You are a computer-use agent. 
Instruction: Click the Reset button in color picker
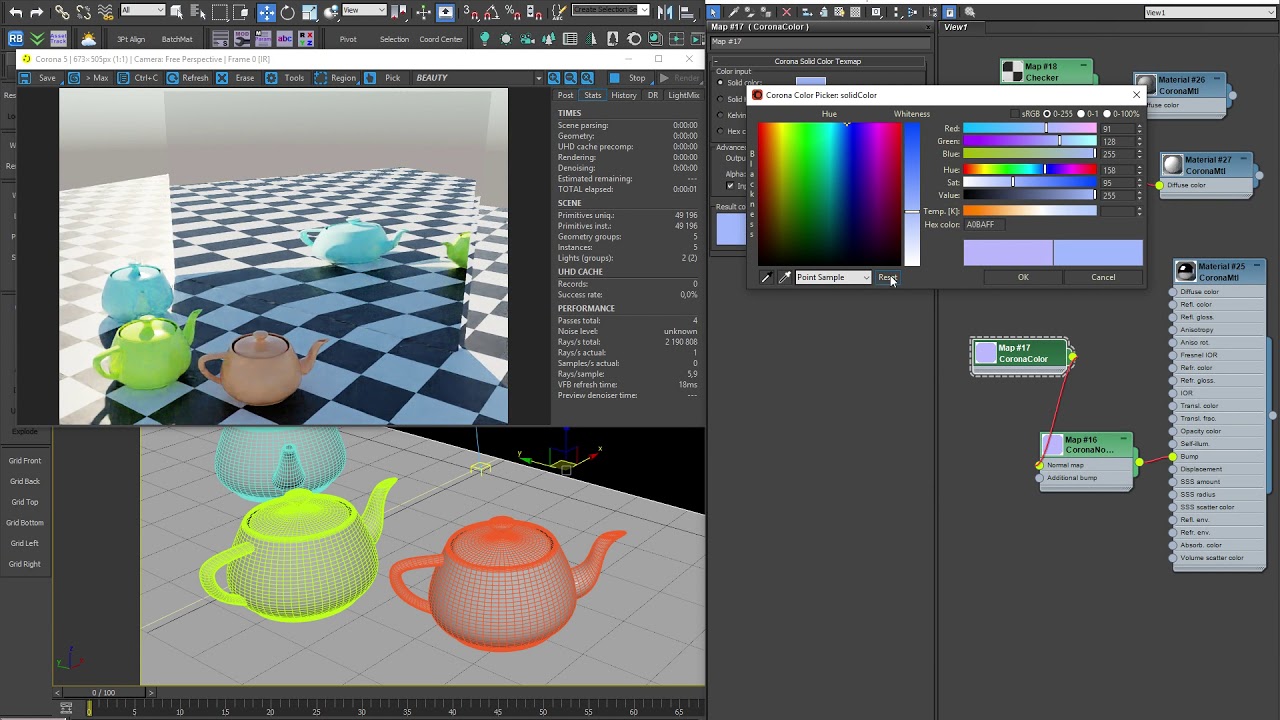pyautogui.click(x=887, y=277)
